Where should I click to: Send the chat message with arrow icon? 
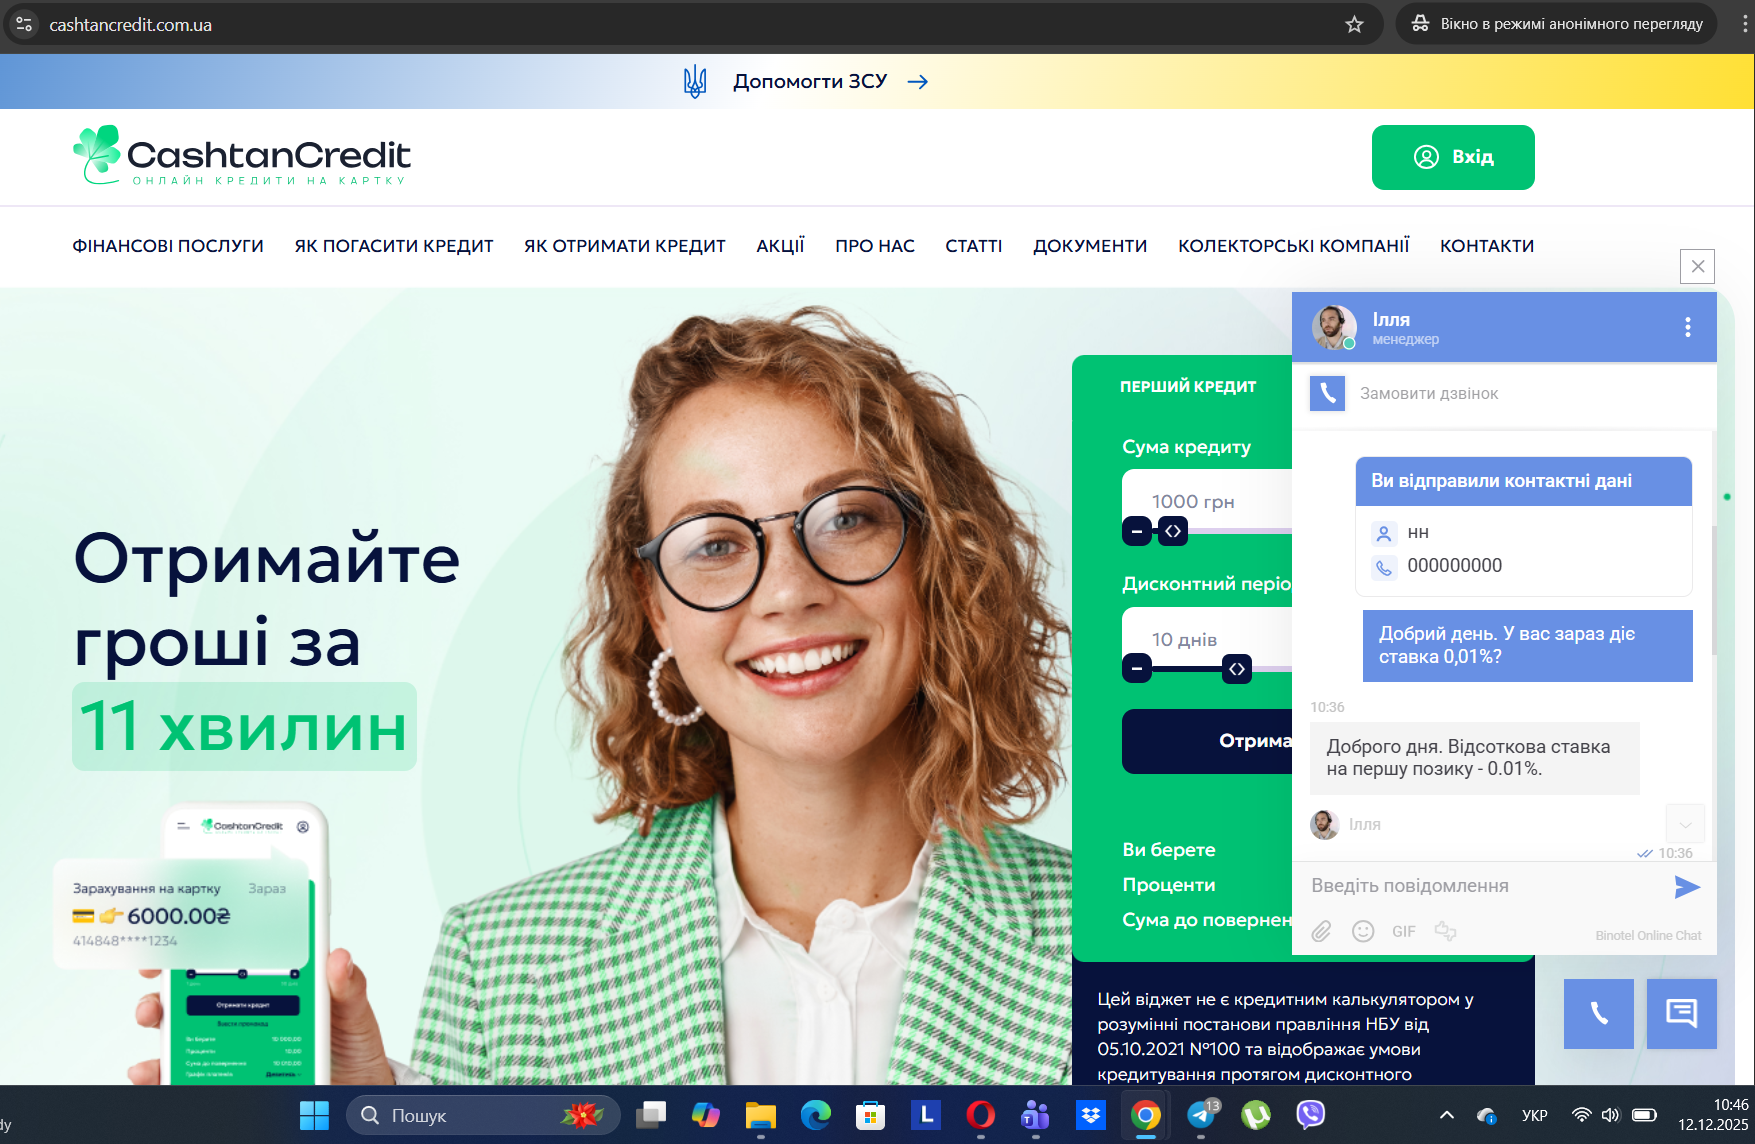1687,887
